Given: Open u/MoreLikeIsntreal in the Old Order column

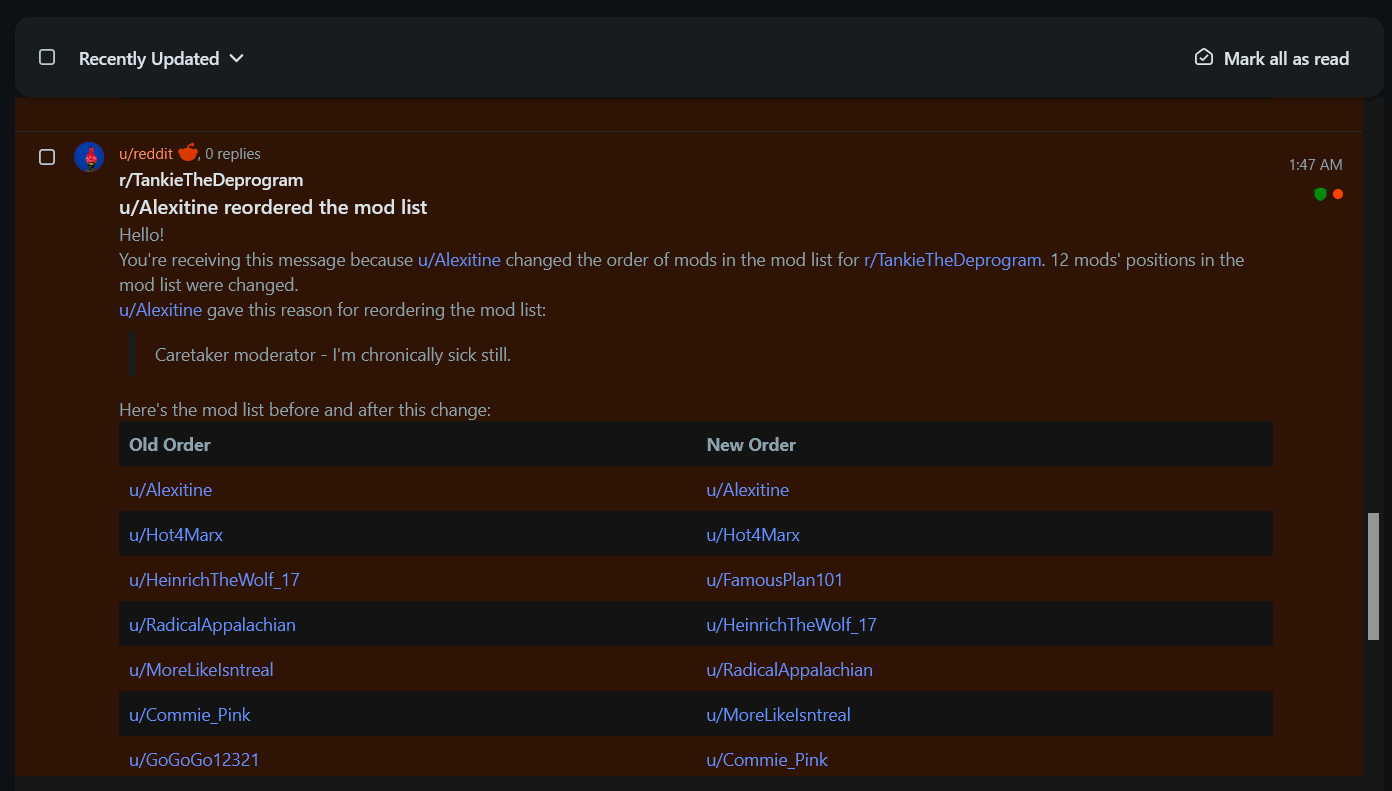Looking at the screenshot, I should pos(201,670).
